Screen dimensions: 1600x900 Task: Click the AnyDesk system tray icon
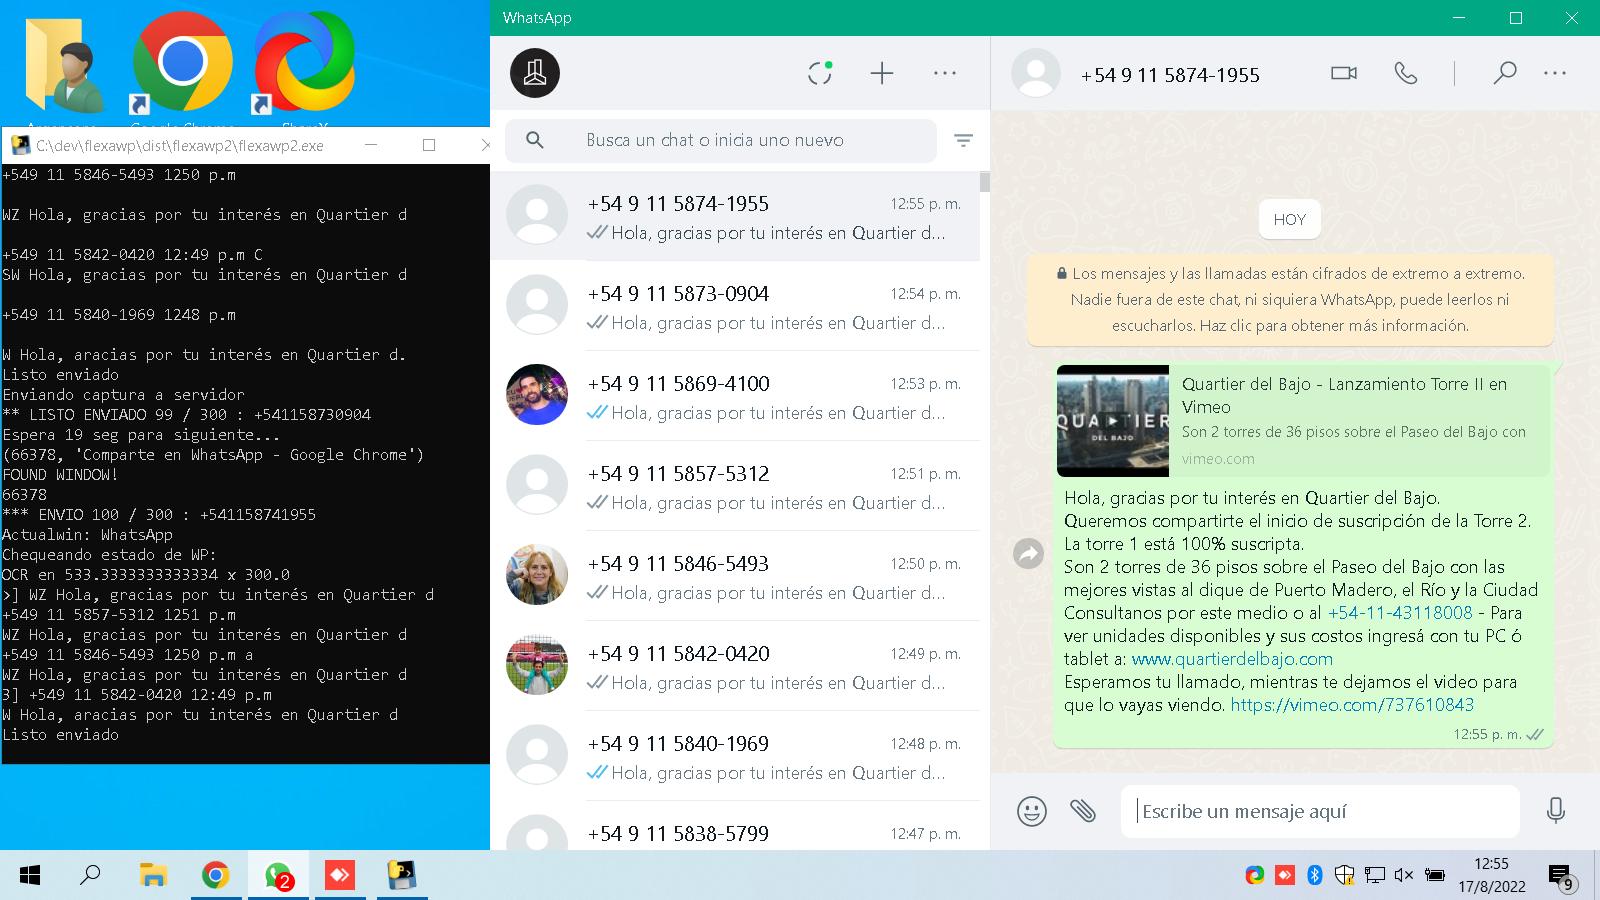pyautogui.click(x=1285, y=876)
